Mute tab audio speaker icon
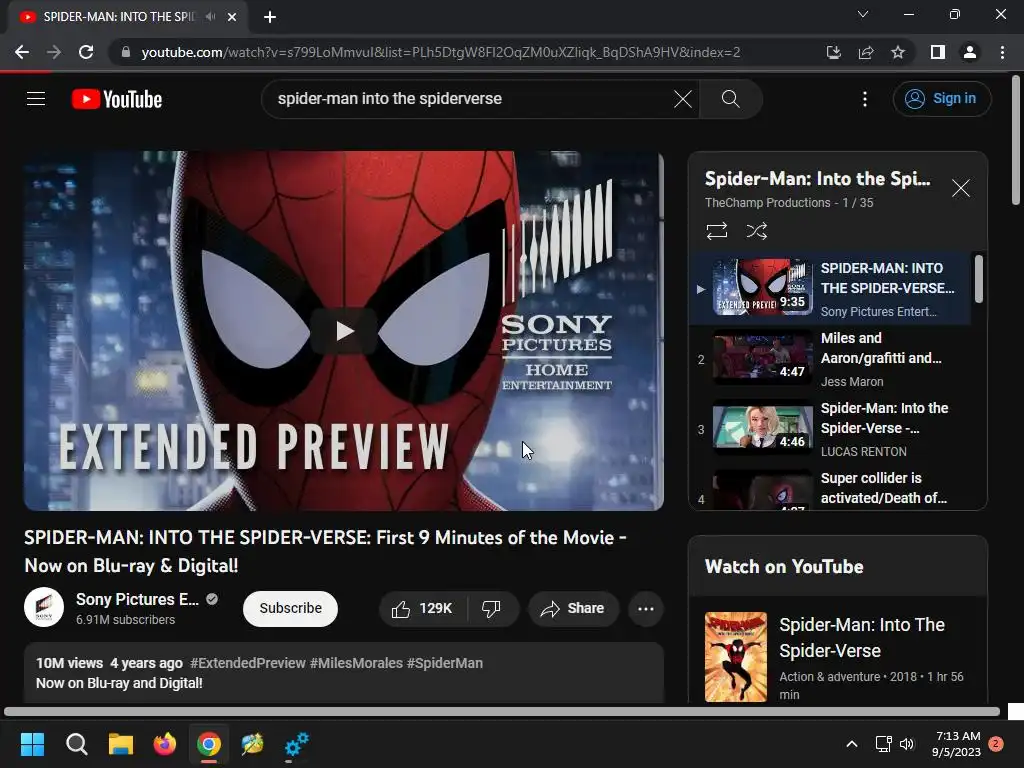1024x768 pixels. tap(210, 16)
